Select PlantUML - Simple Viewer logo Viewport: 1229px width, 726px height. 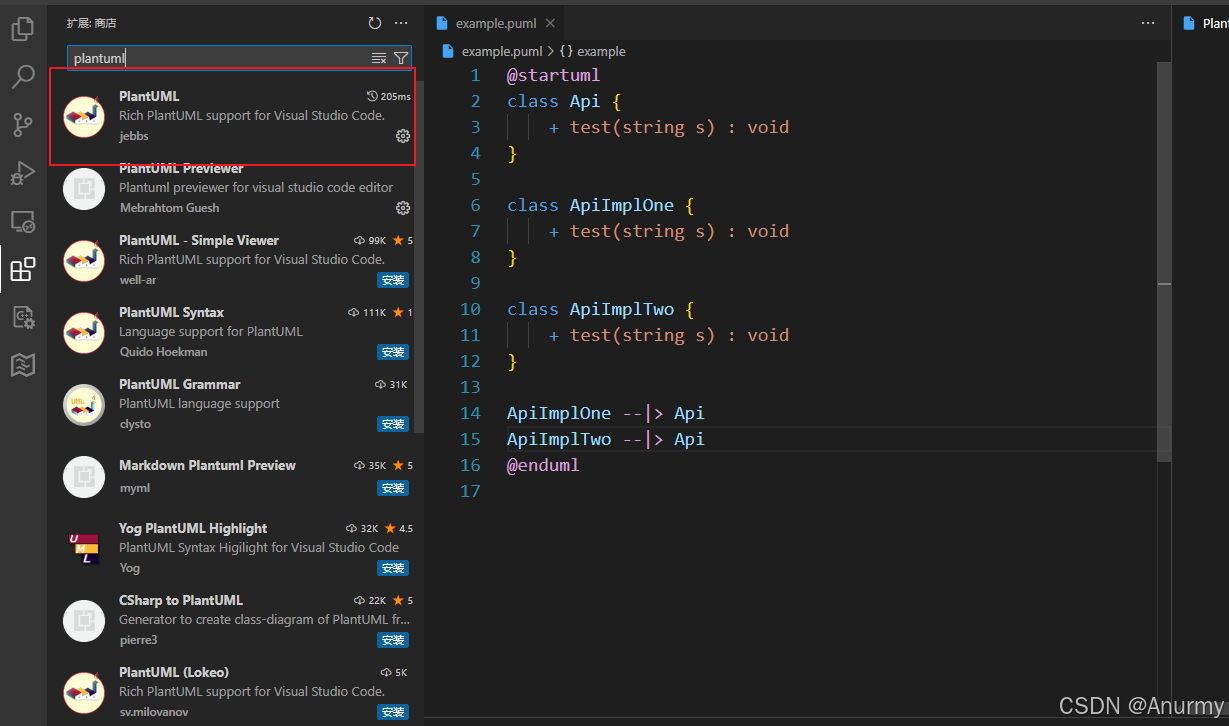click(x=84, y=260)
